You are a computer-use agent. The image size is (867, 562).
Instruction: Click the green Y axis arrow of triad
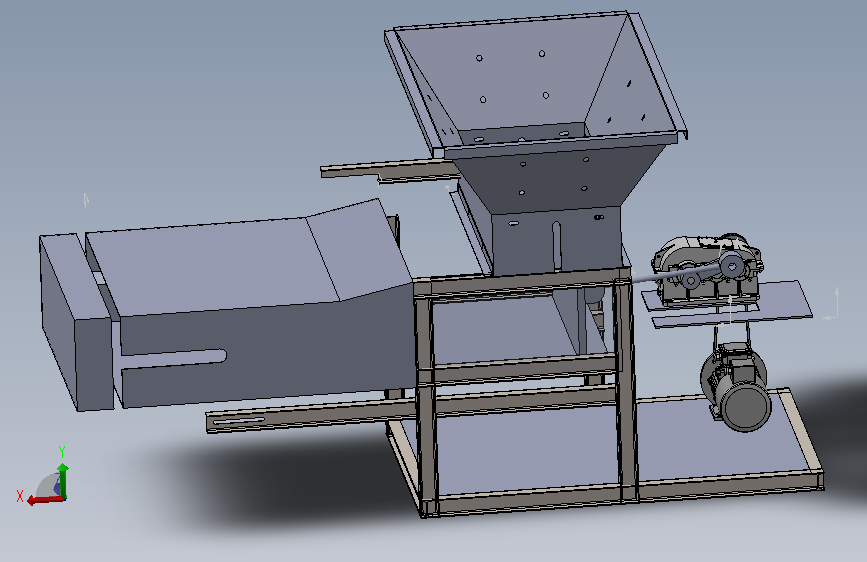click(63, 481)
